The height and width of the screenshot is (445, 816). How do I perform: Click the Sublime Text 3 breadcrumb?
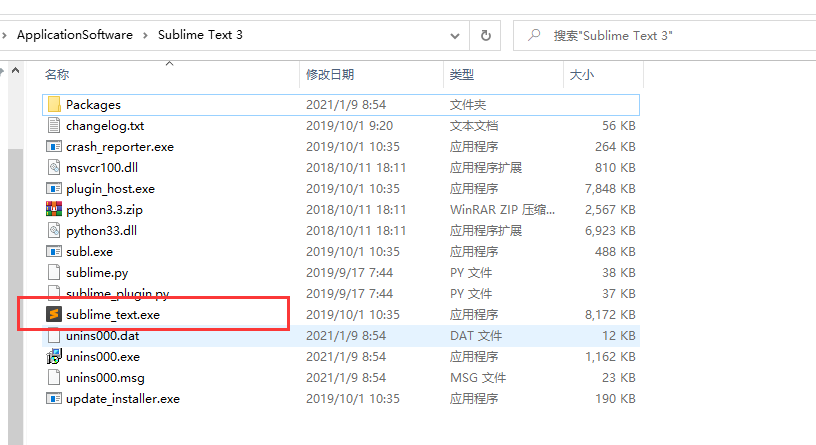[x=200, y=35]
